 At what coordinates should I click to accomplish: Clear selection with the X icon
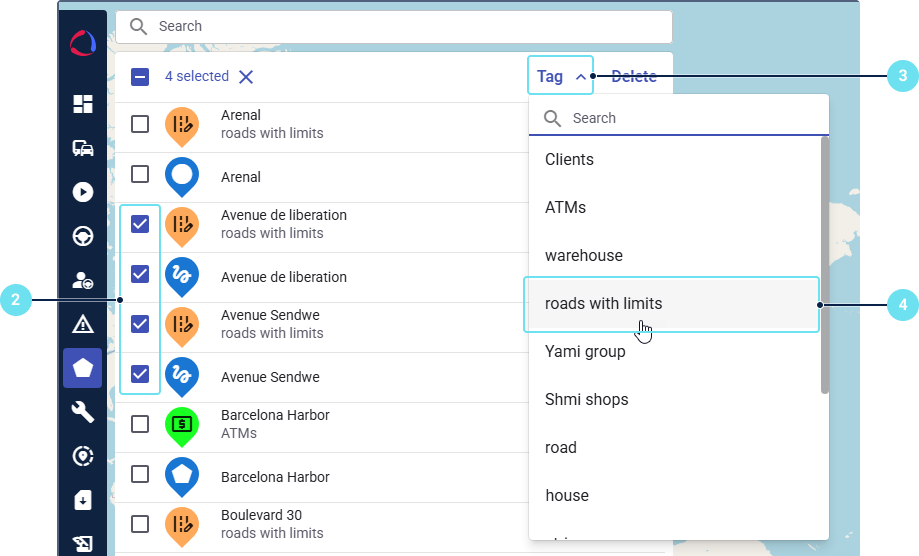(x=246, y=77)
